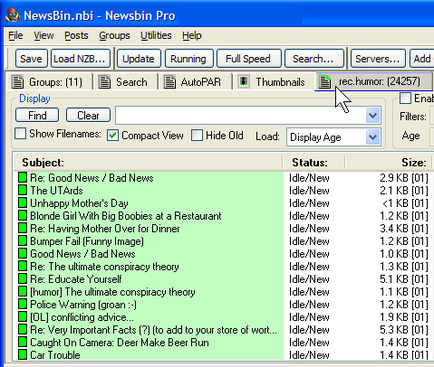Viewport: 434px width, 367px height.
Task: Select the rec.humor: (24257) tab
Action: coord(373,81)
